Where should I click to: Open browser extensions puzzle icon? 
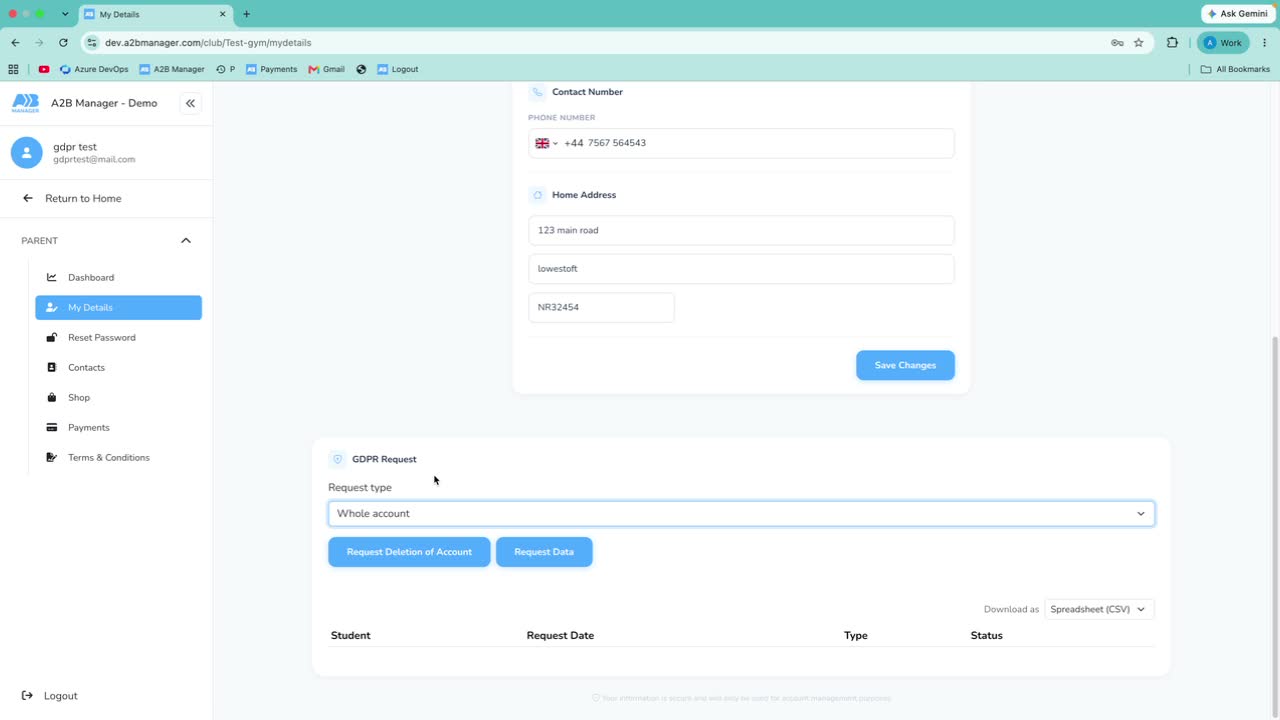pos(1172,43)
